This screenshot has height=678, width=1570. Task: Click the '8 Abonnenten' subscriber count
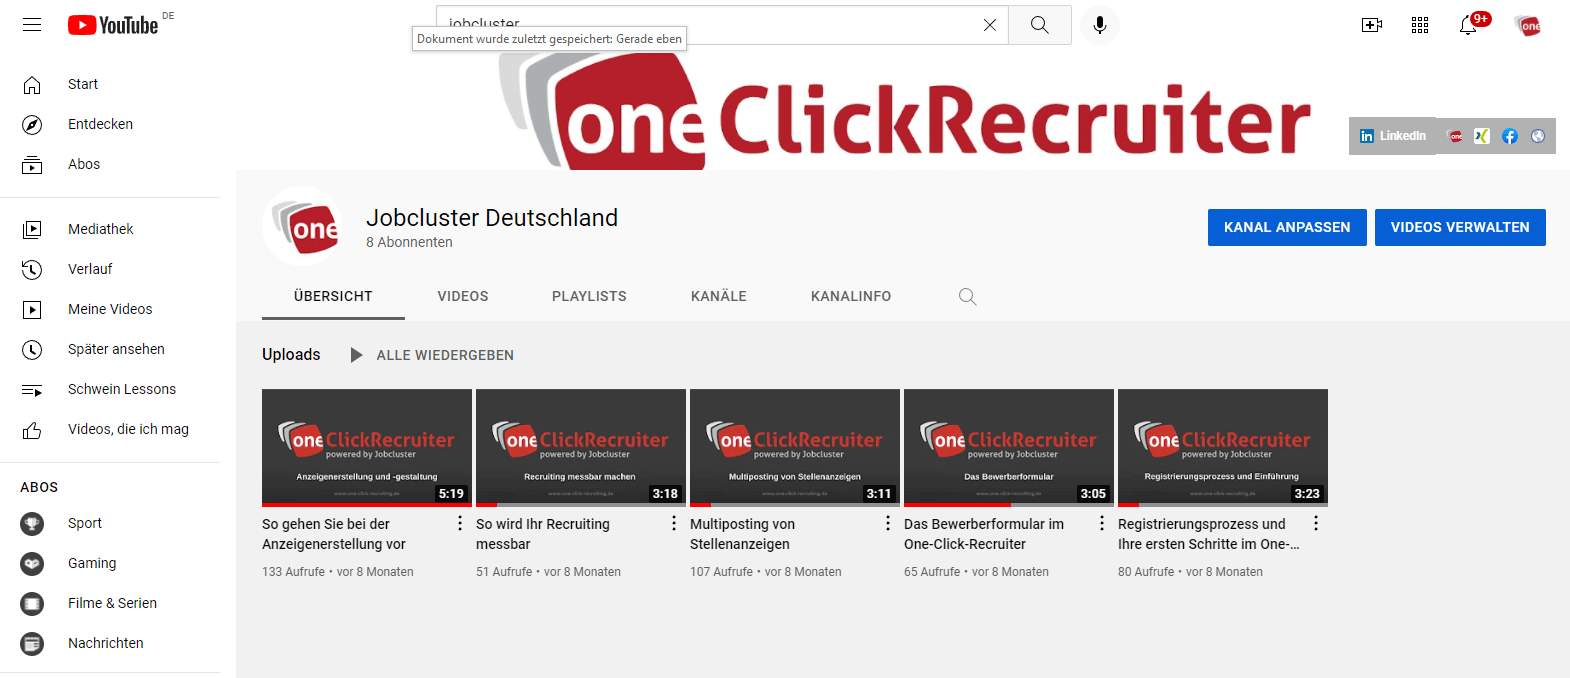click(409, 242)
